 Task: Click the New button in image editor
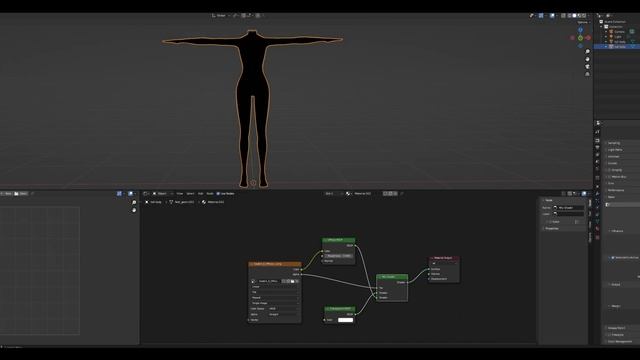[x=7, y=193]
